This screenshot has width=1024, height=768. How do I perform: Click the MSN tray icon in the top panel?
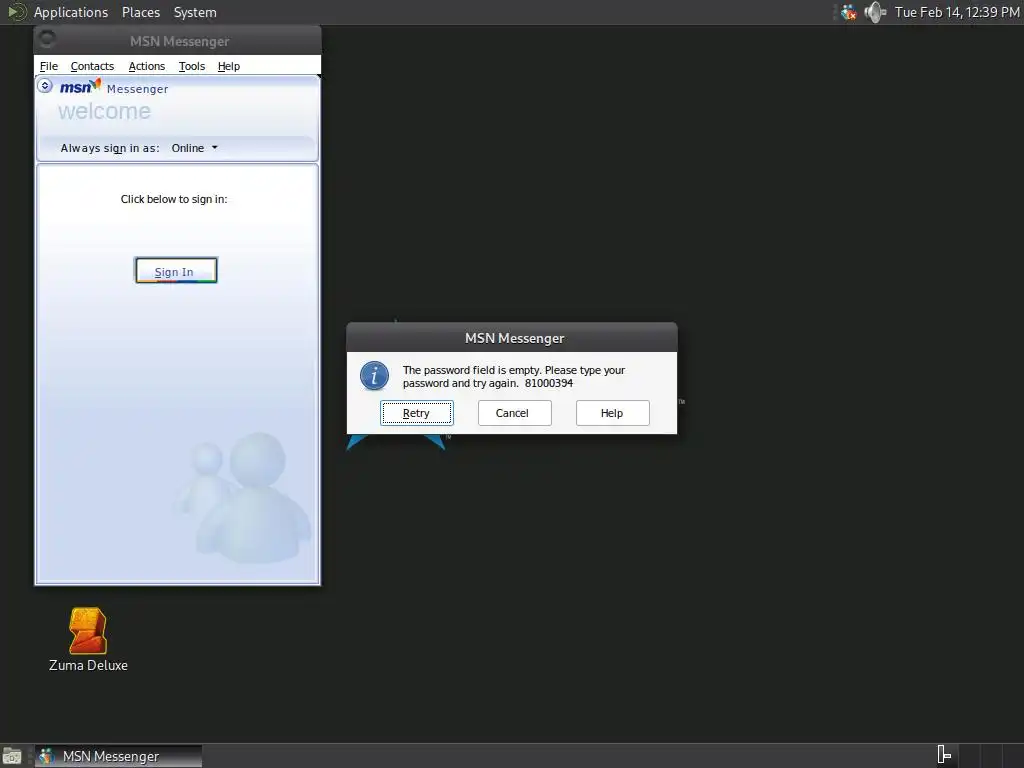(x=848, y=12)
